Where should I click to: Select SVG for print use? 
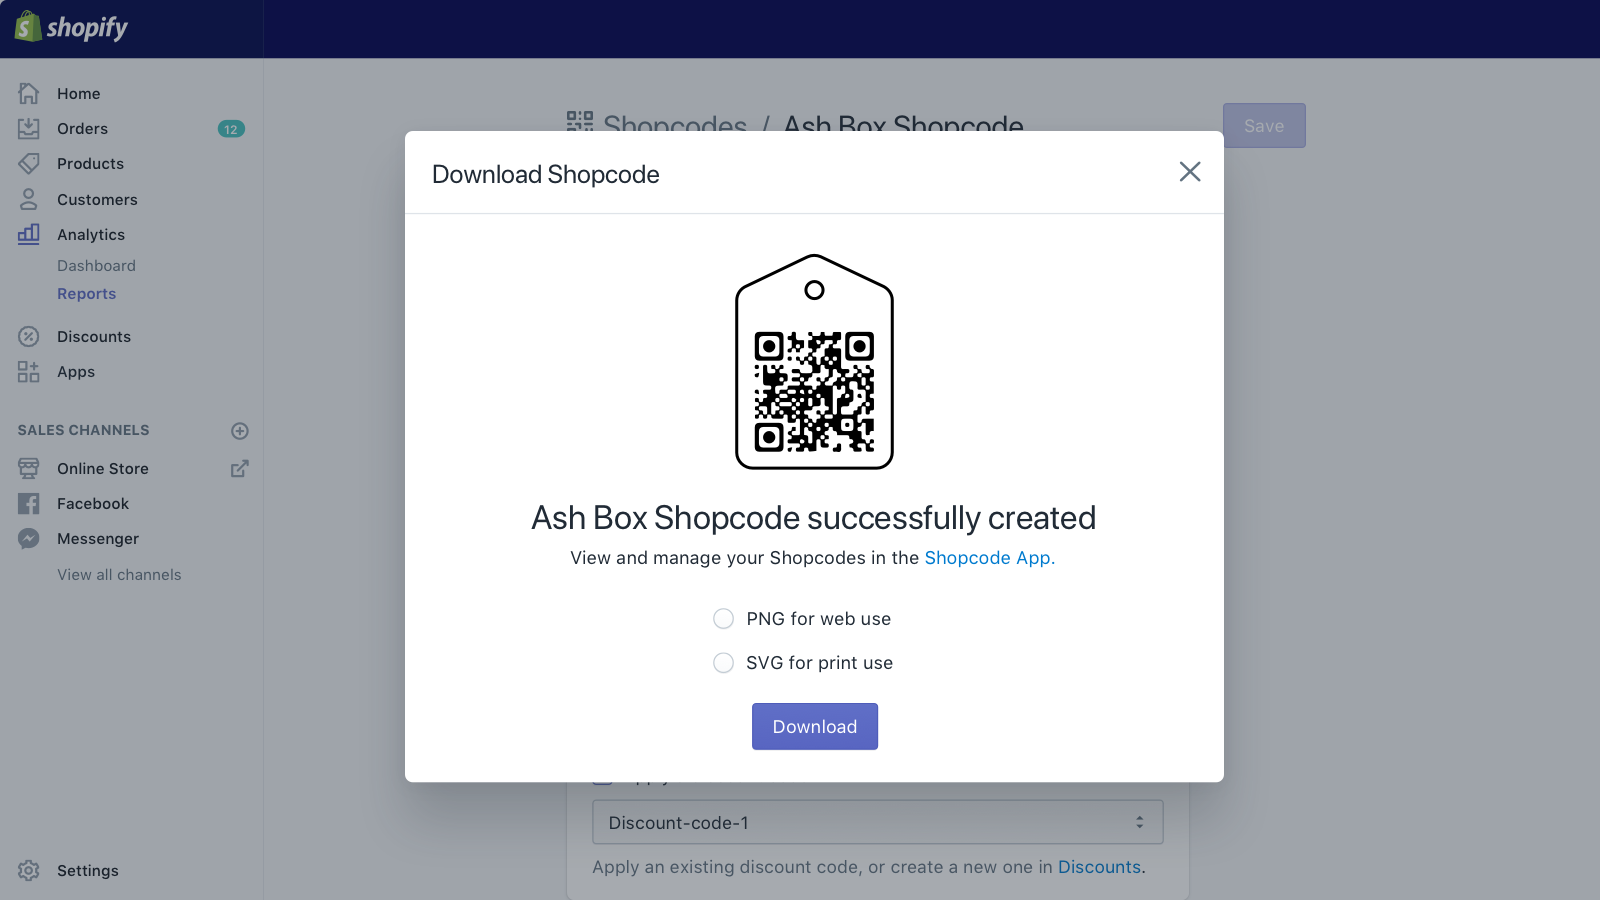pyautogui.click(x=723, y=662)
